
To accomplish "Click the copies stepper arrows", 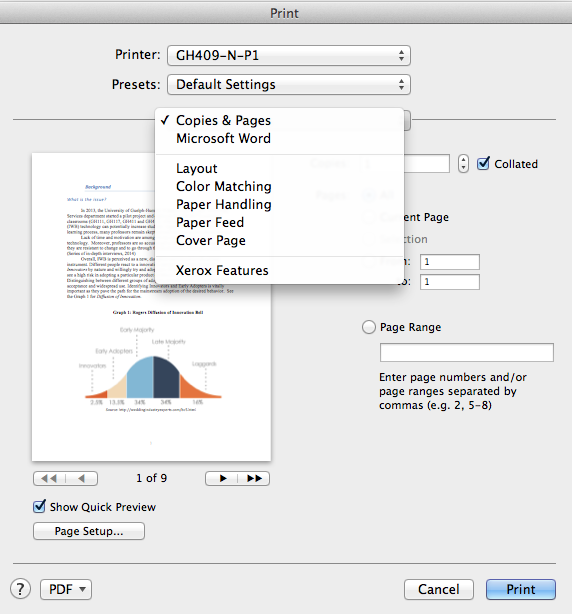I will click(x=463, y=164).
